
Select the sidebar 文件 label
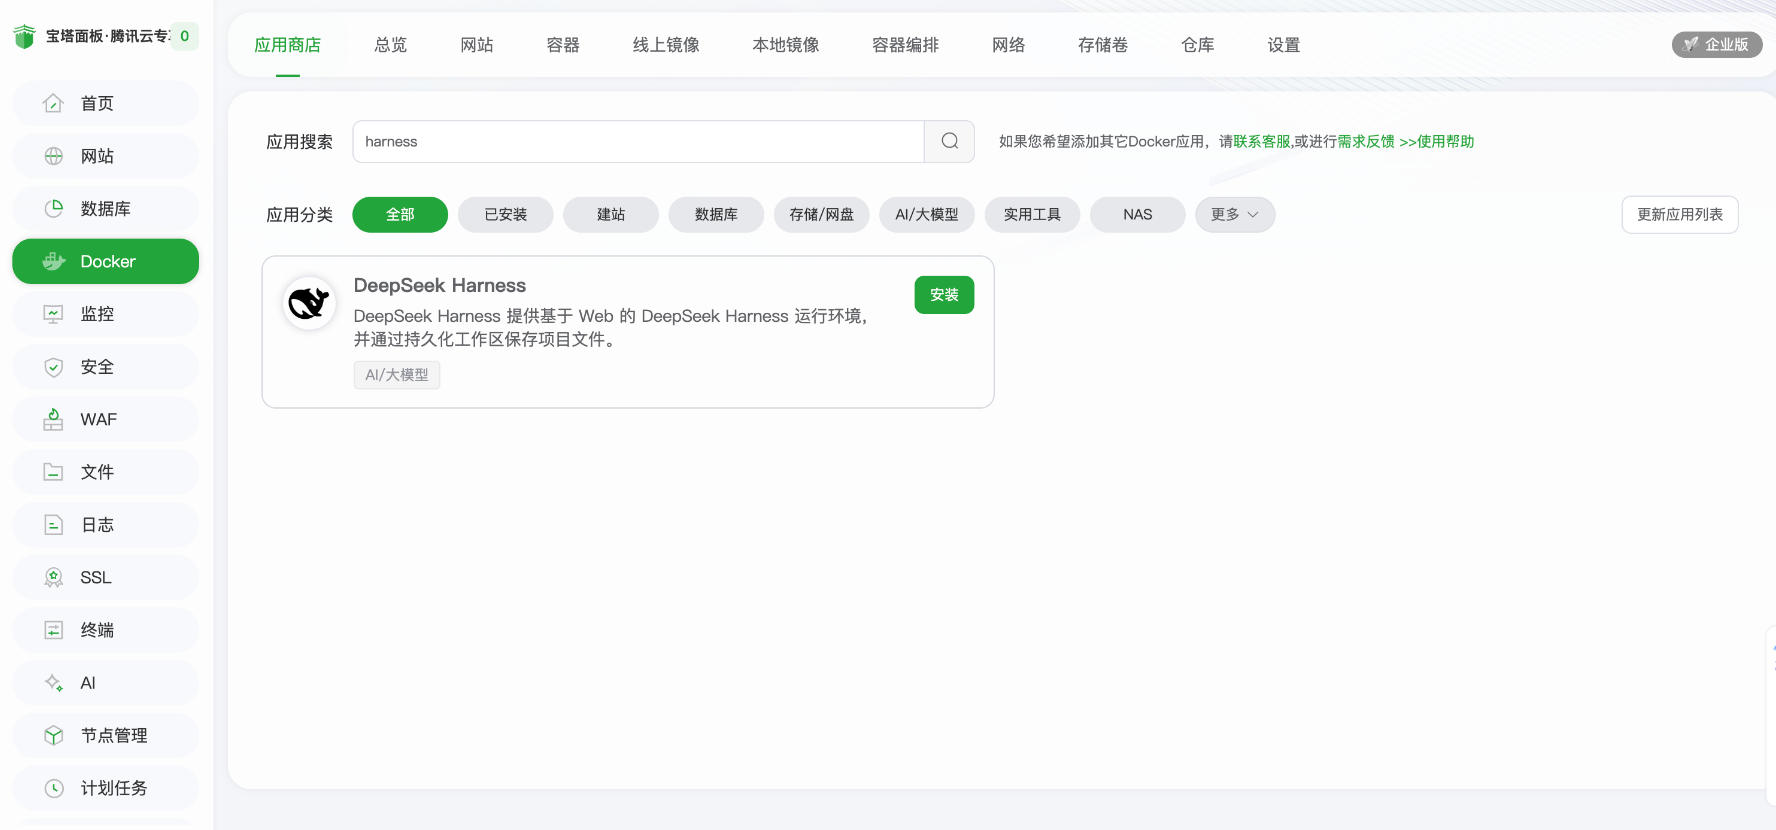pos(97,472)
